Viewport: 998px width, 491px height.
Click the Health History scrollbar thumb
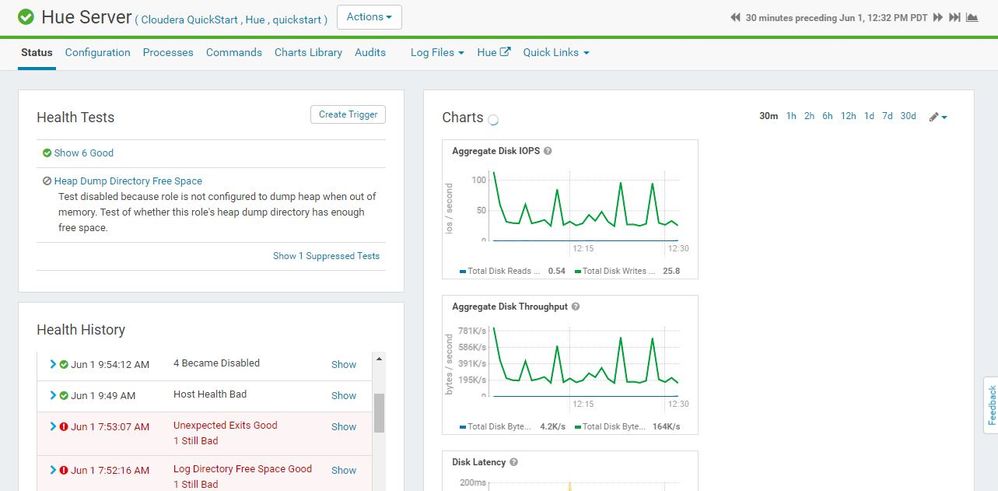(379, 413)
